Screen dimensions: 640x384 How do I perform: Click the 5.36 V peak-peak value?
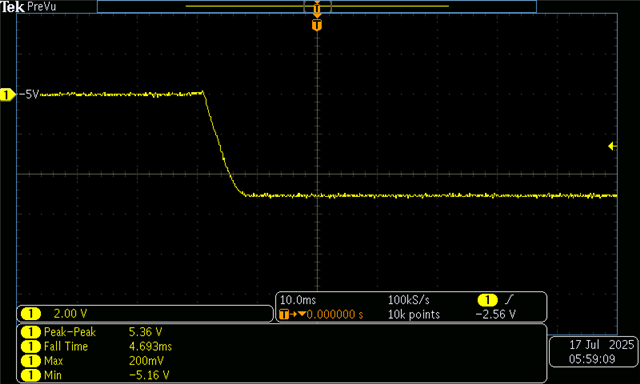coord(145,332)
